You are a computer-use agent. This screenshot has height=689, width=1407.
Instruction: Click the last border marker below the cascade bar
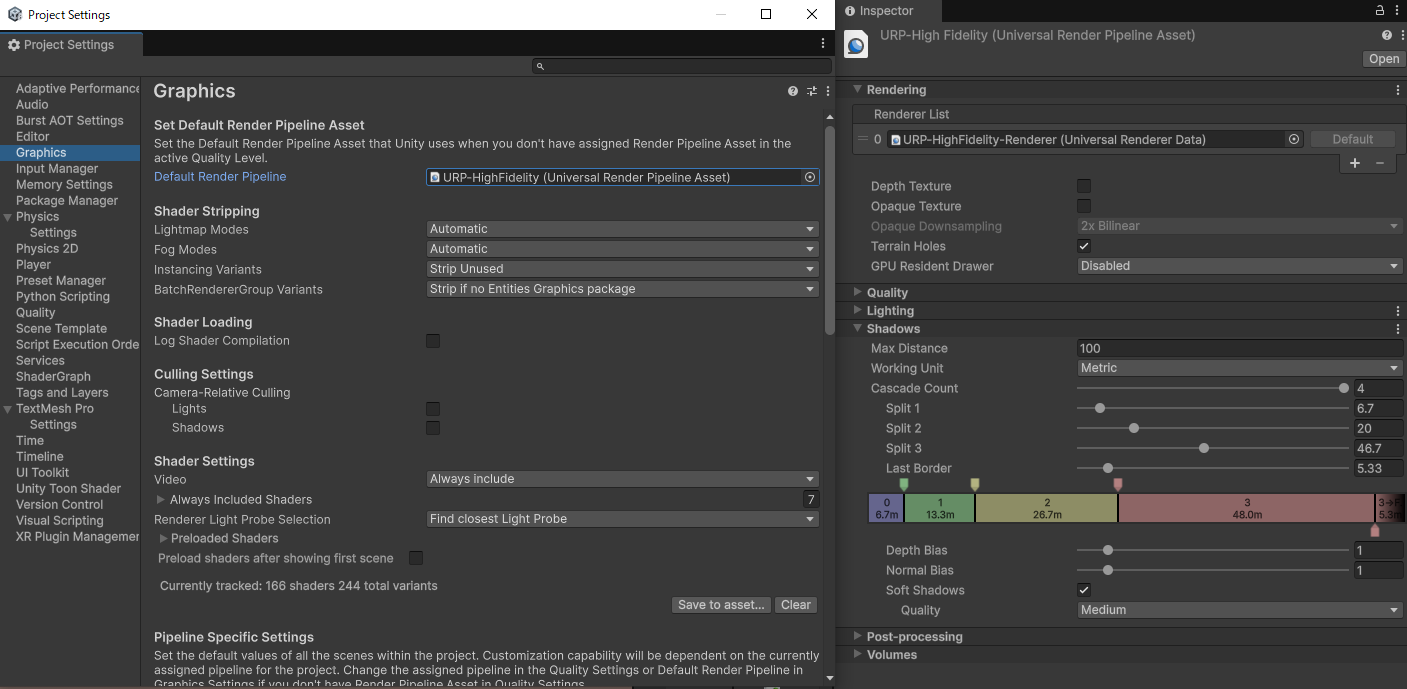pyautogui.click(x=1375, y=531)
